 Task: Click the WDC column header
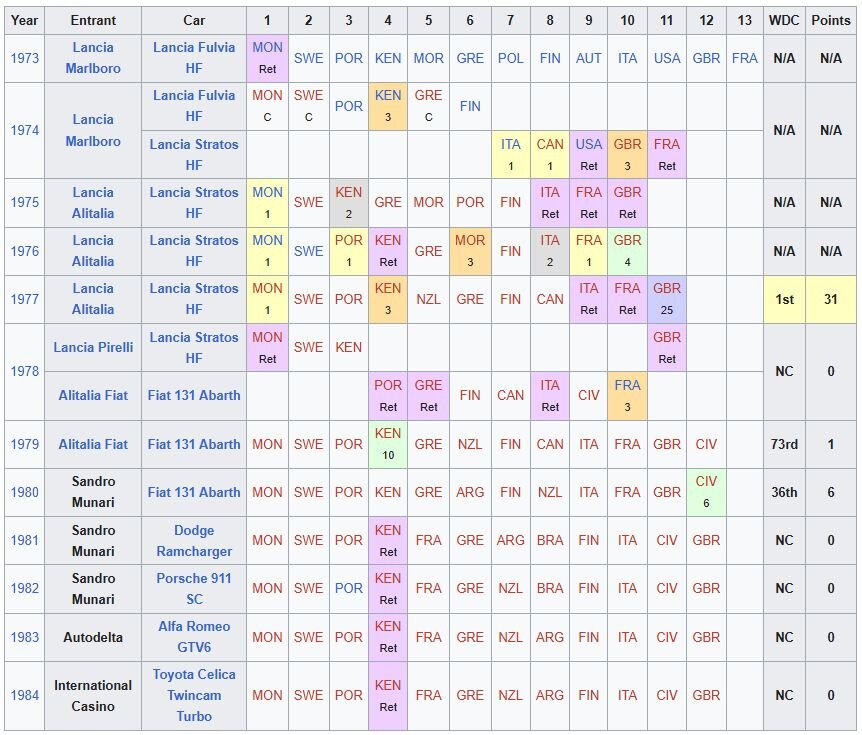coord(784,20)
